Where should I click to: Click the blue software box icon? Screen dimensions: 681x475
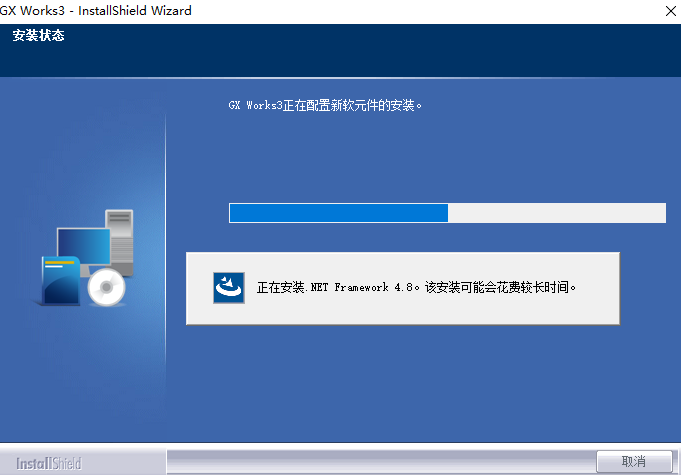click(60, 281)
